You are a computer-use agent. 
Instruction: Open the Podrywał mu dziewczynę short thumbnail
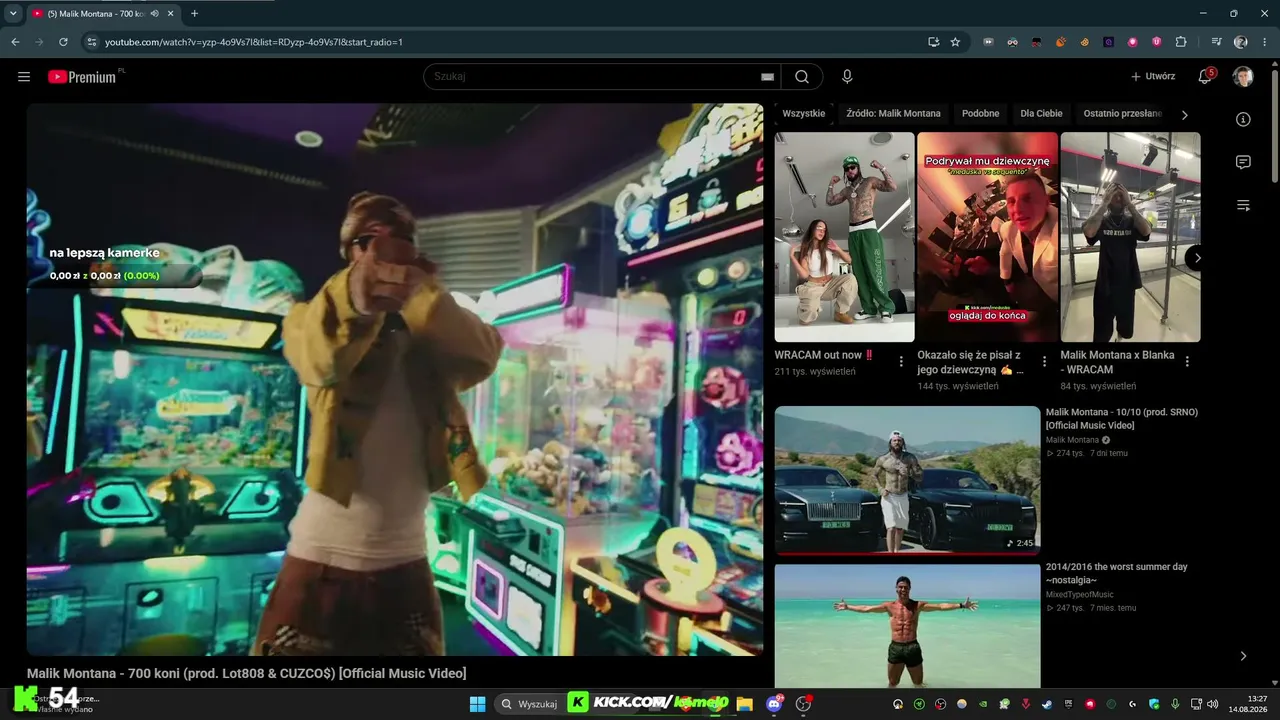pyautogui.click(x=987, y=237)
